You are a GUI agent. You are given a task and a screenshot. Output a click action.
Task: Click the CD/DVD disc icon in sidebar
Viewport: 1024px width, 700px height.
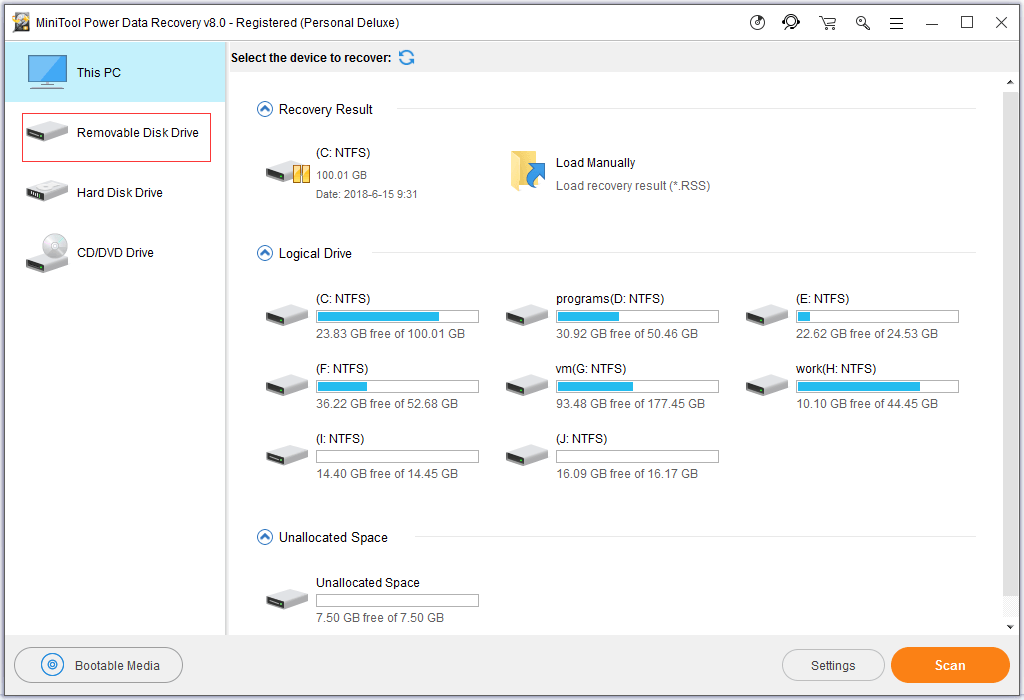47,253
